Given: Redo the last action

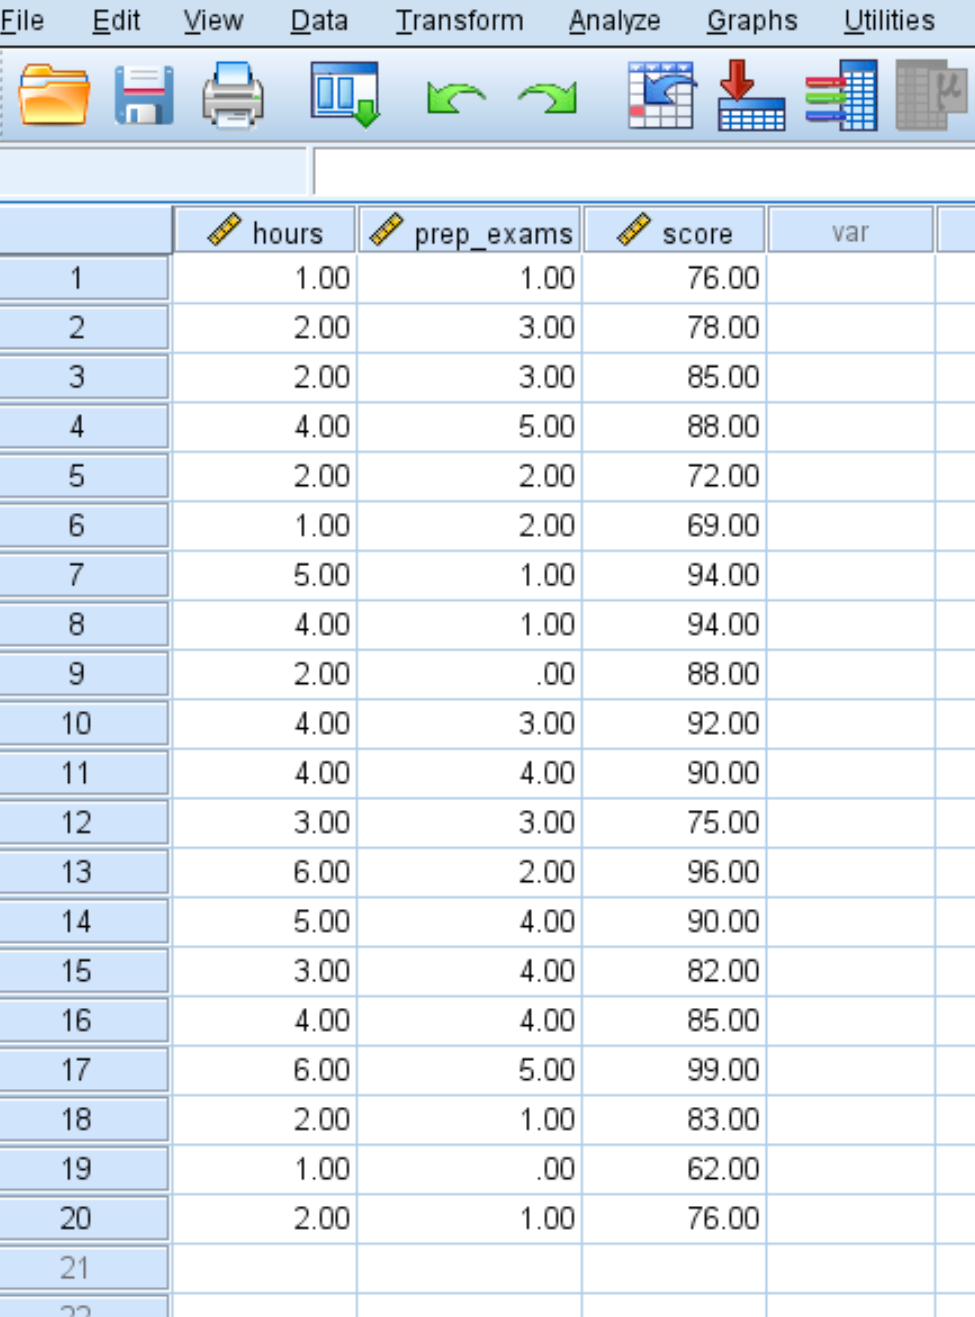Looking at the screenshot, I should [x=548, y=97].
